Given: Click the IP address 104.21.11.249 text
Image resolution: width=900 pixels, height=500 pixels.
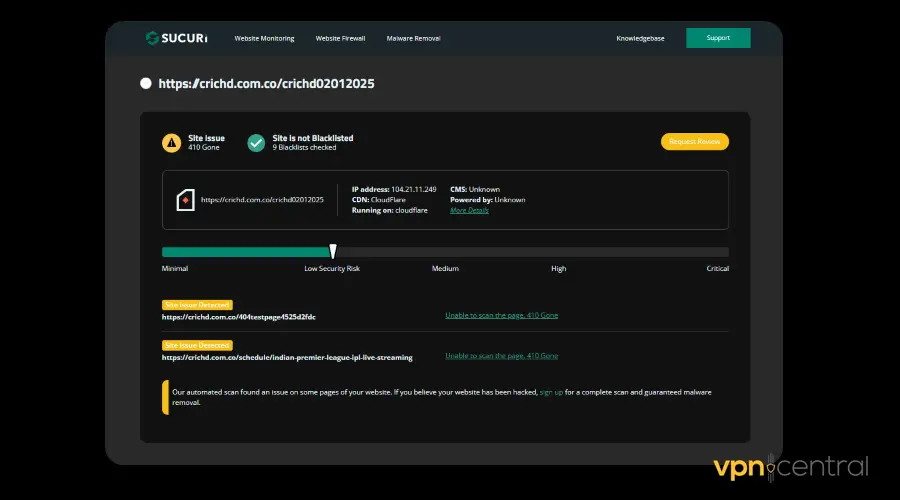Looking at the screenshot, I should 413,189.
